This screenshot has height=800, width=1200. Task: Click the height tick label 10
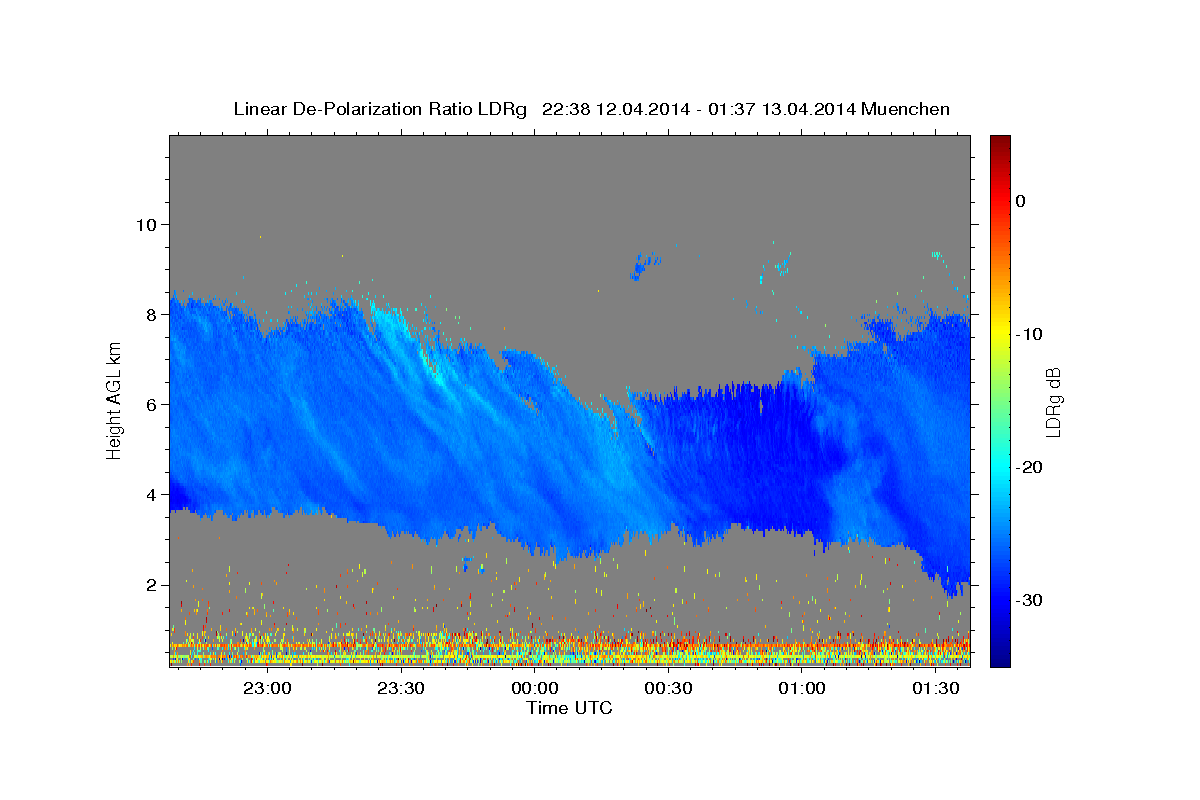click(x=145, y=224)
